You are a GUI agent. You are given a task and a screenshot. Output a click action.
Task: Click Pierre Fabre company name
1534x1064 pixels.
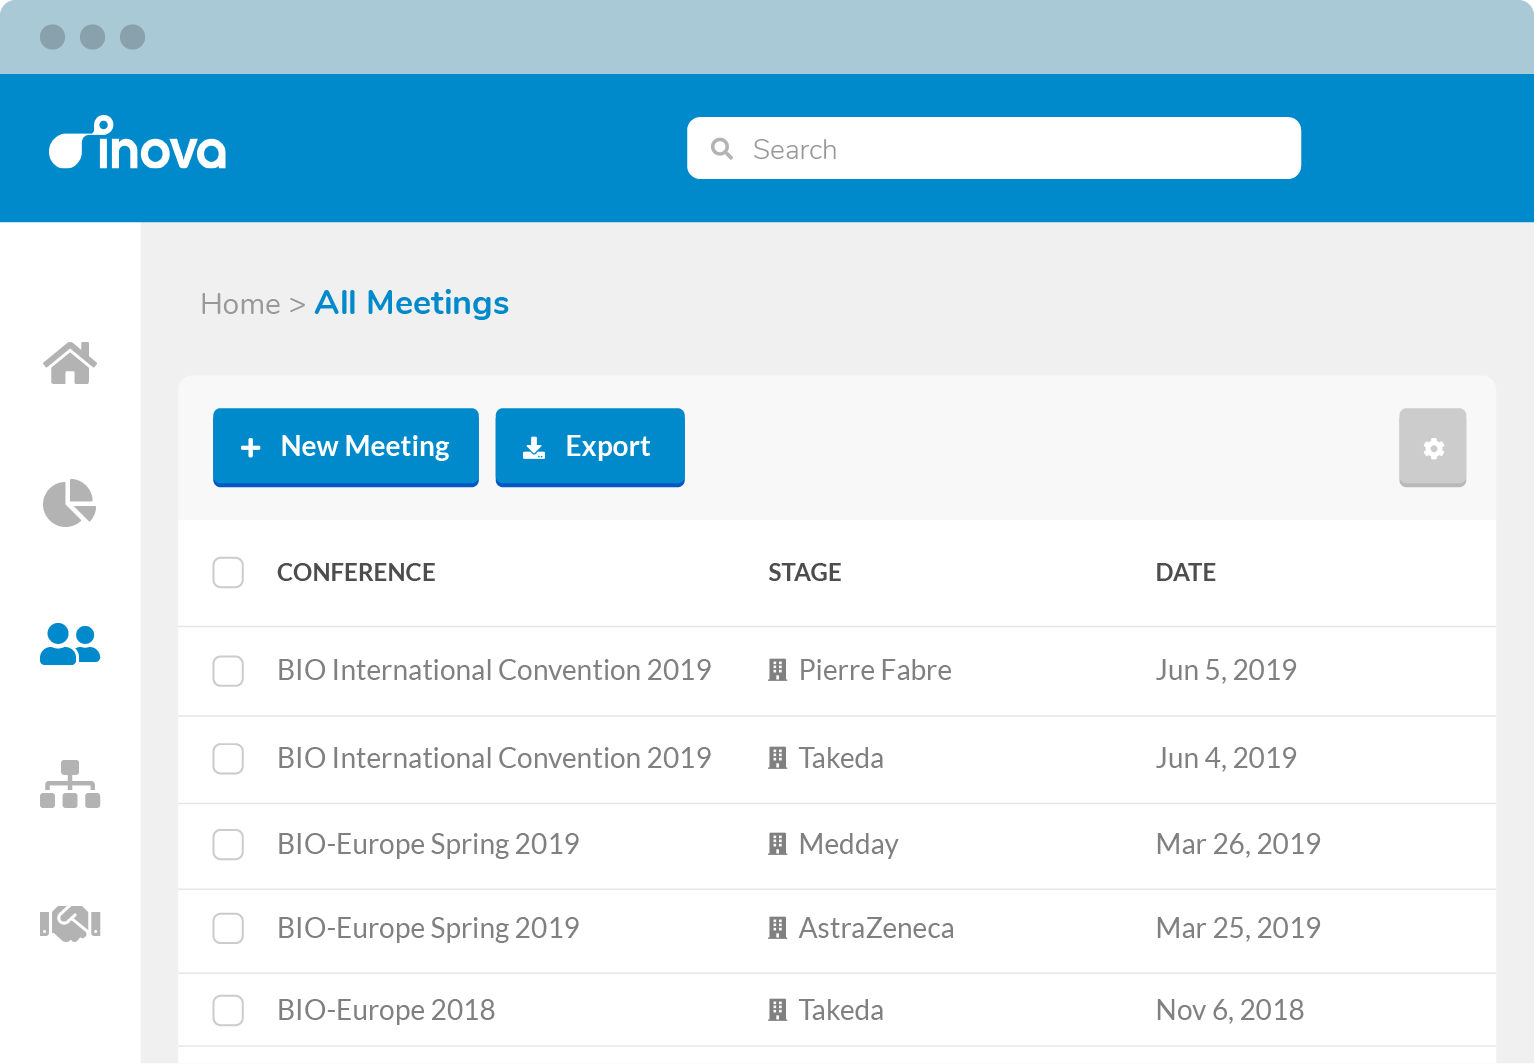tap(875, 670)
